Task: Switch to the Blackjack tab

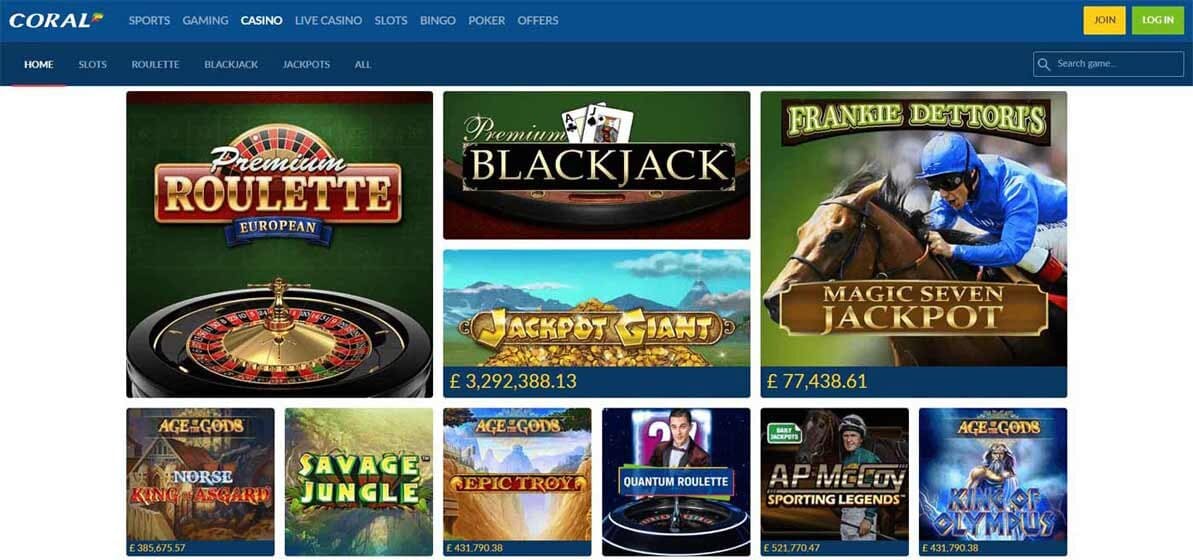Action: [x=231, y=65]
